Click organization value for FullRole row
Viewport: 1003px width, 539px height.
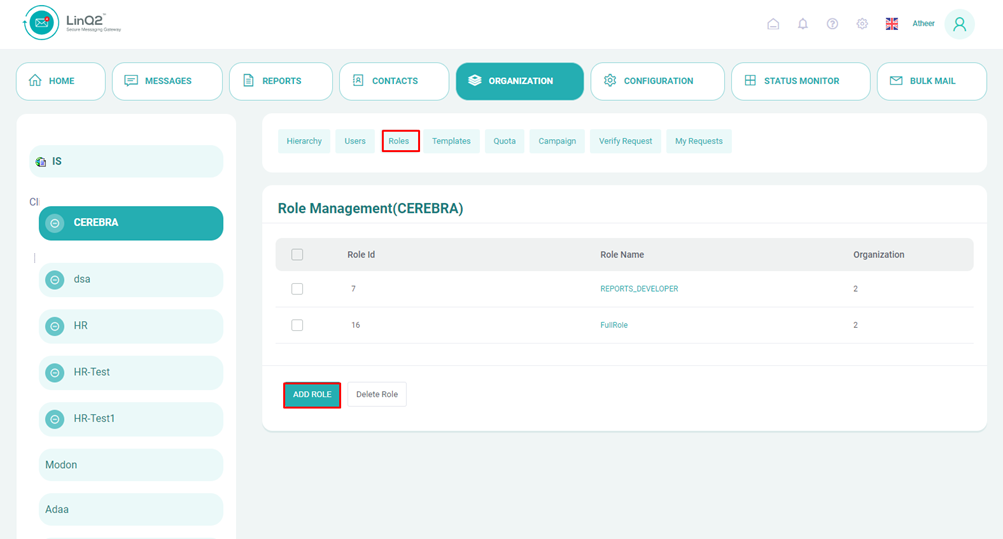pos(855,325)
